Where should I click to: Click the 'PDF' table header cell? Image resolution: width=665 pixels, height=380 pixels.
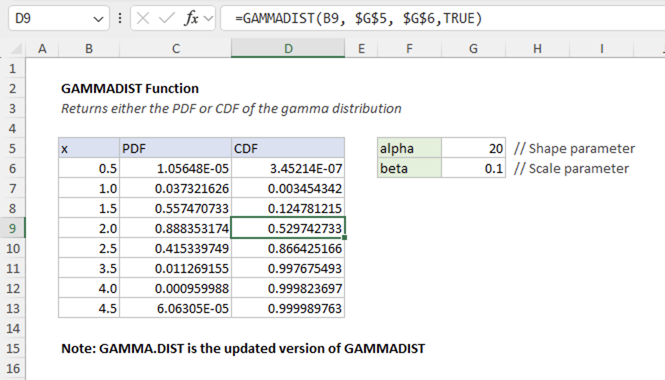coord(176,148)
